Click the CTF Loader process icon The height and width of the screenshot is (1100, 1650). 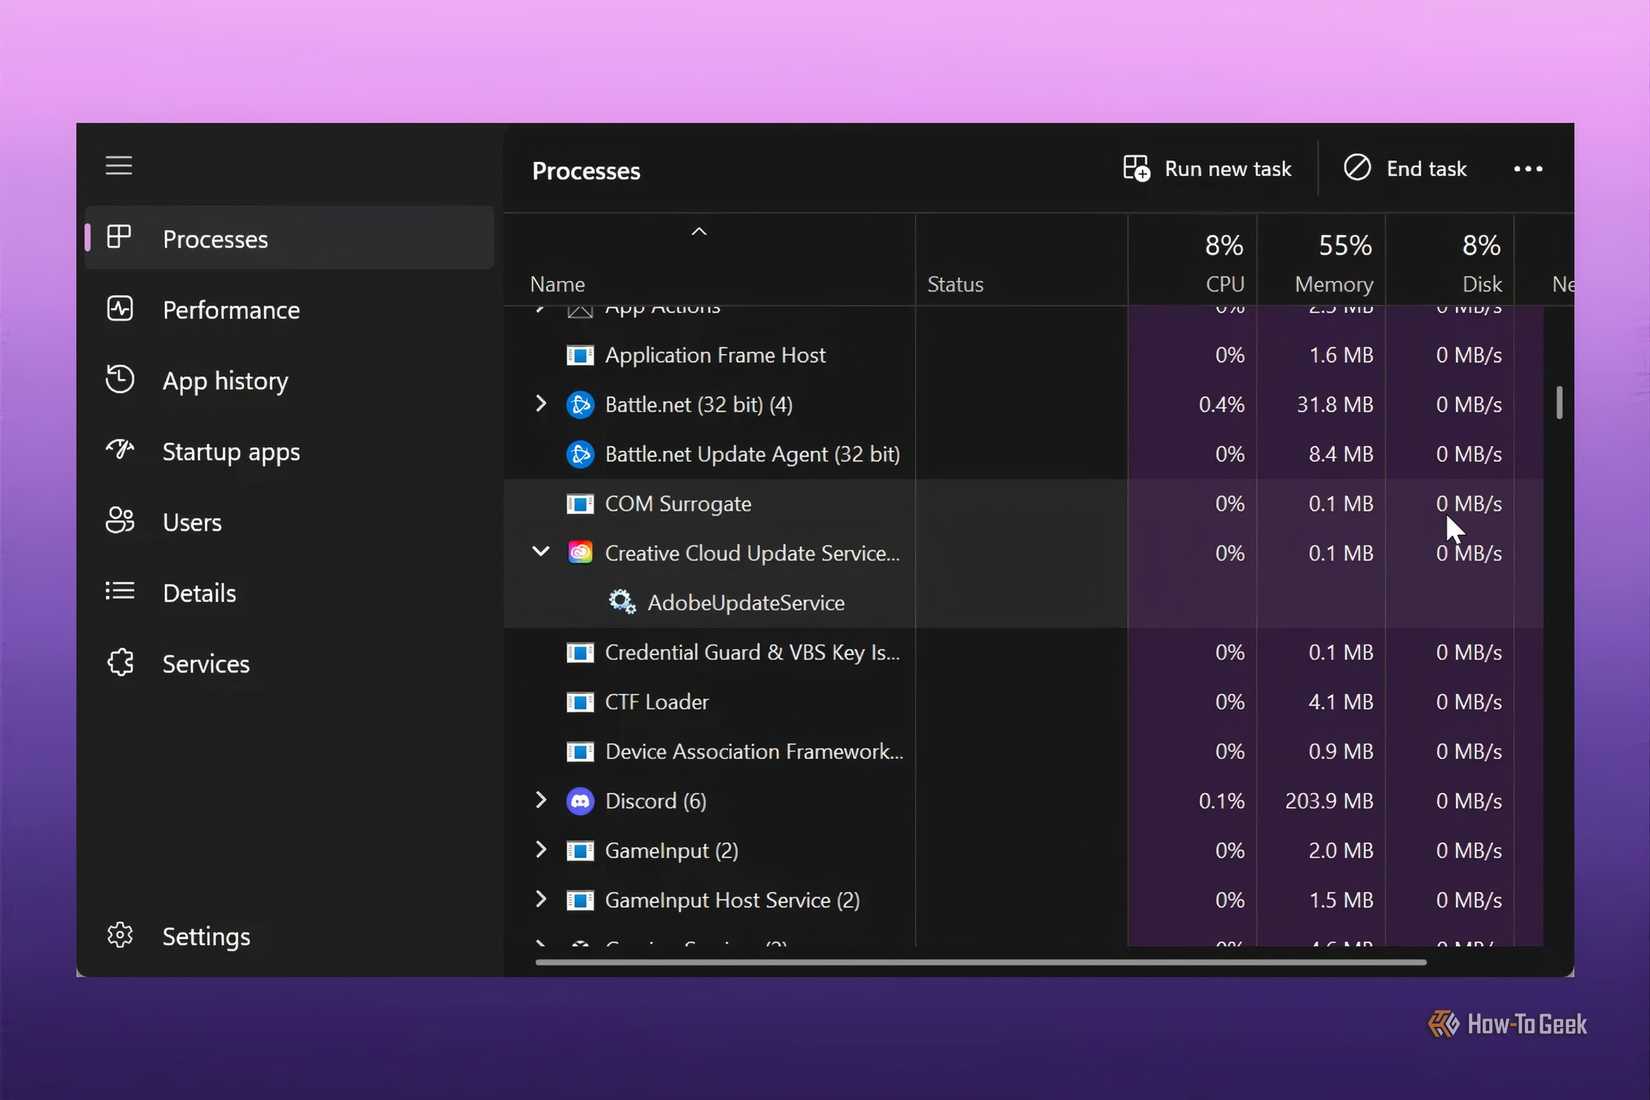pyautogui.click(x=580, y=702)
